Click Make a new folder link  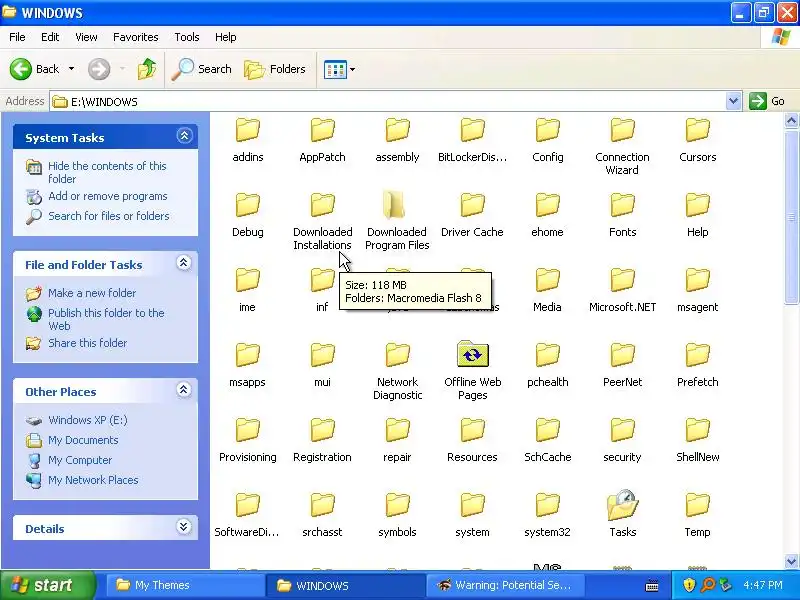[92, 293]
